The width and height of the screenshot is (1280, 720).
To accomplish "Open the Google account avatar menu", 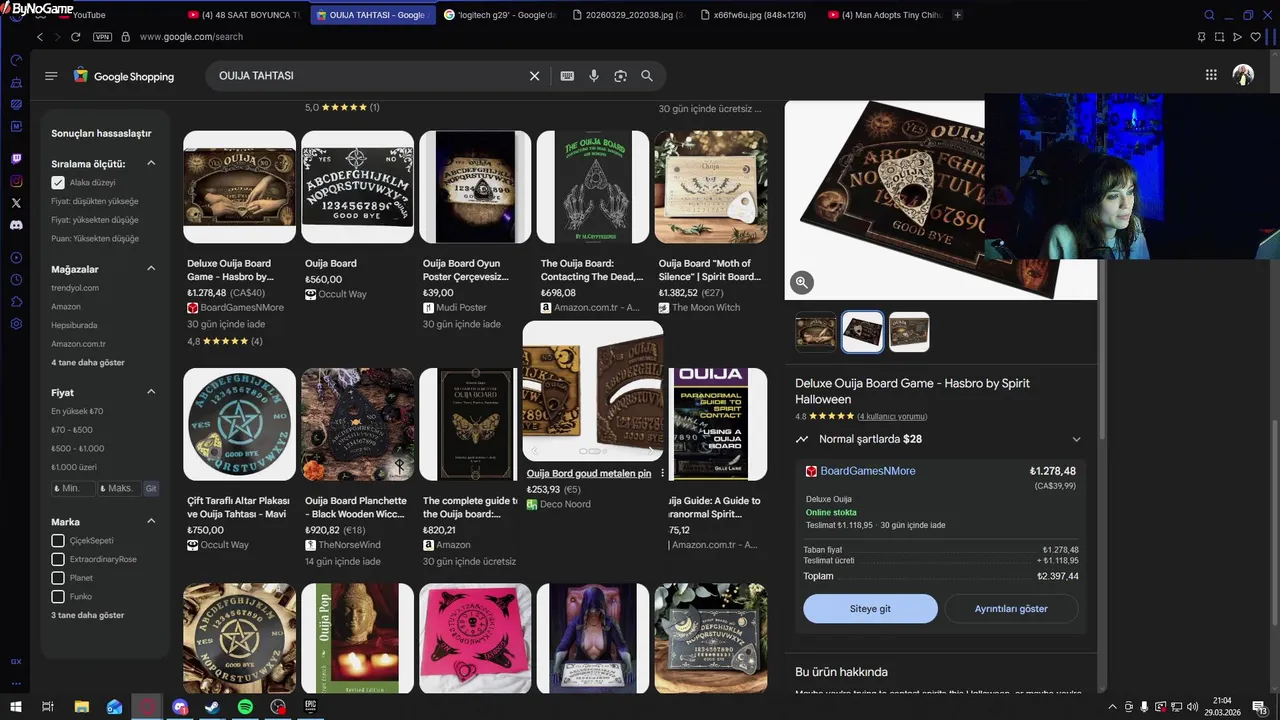I will pyautogui.click(x=1243, y=75).
